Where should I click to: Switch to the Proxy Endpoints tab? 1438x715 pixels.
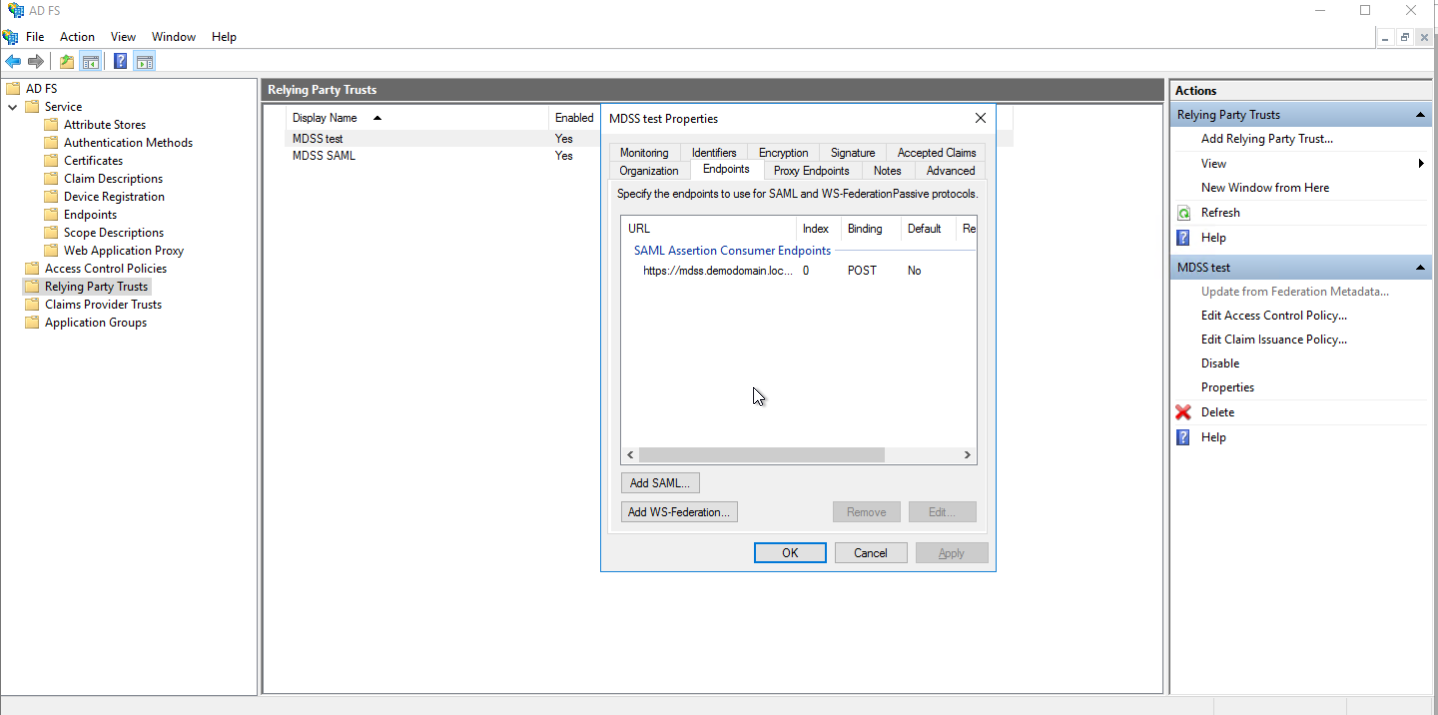click(x=811, y=171)
